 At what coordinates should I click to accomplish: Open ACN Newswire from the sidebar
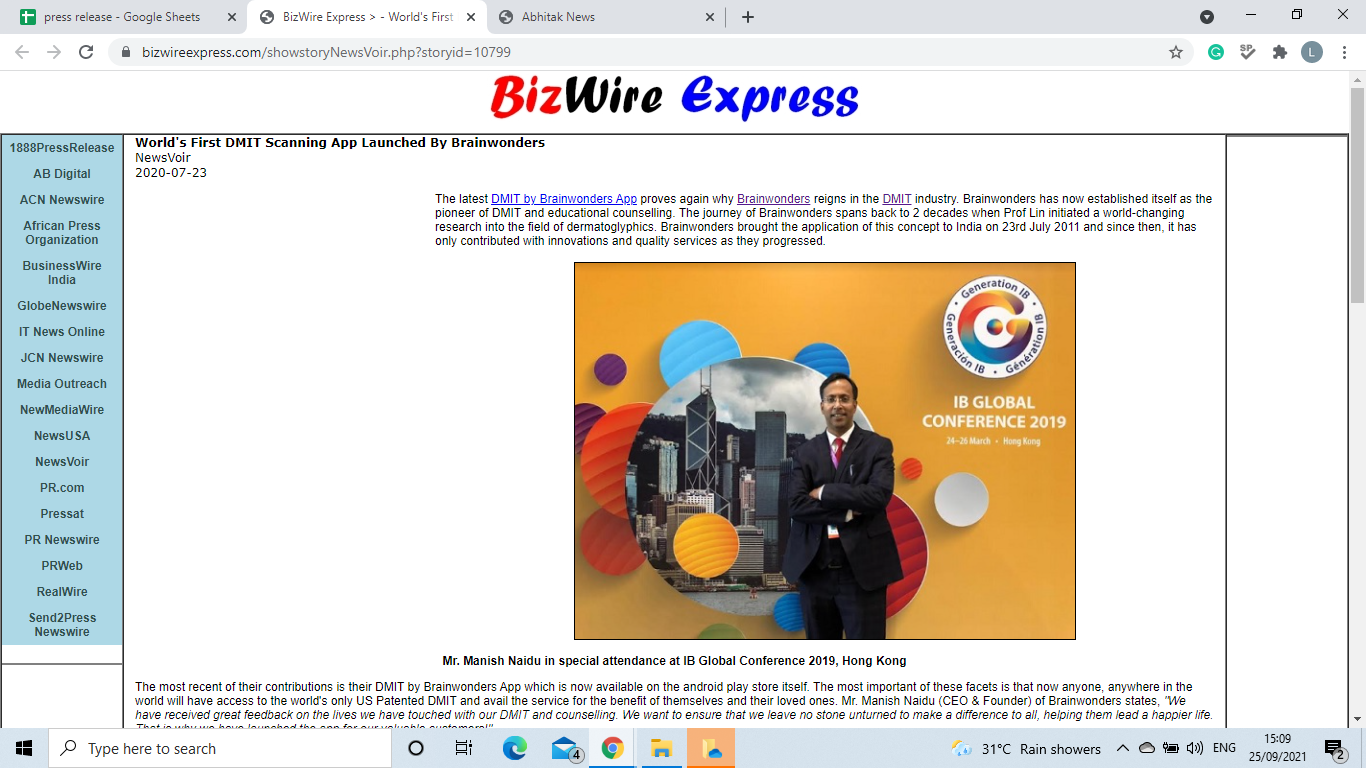click(62, 200)
